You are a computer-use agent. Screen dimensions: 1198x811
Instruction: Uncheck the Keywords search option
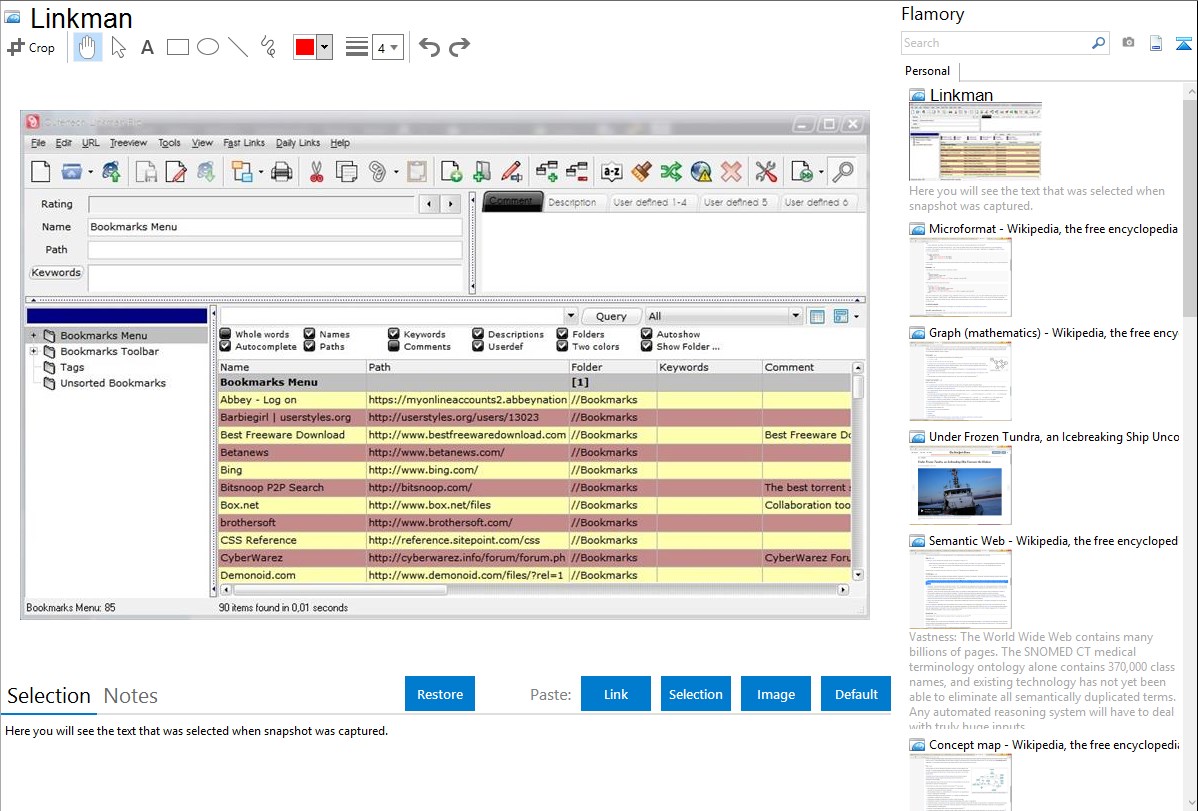tap(394, 334)
